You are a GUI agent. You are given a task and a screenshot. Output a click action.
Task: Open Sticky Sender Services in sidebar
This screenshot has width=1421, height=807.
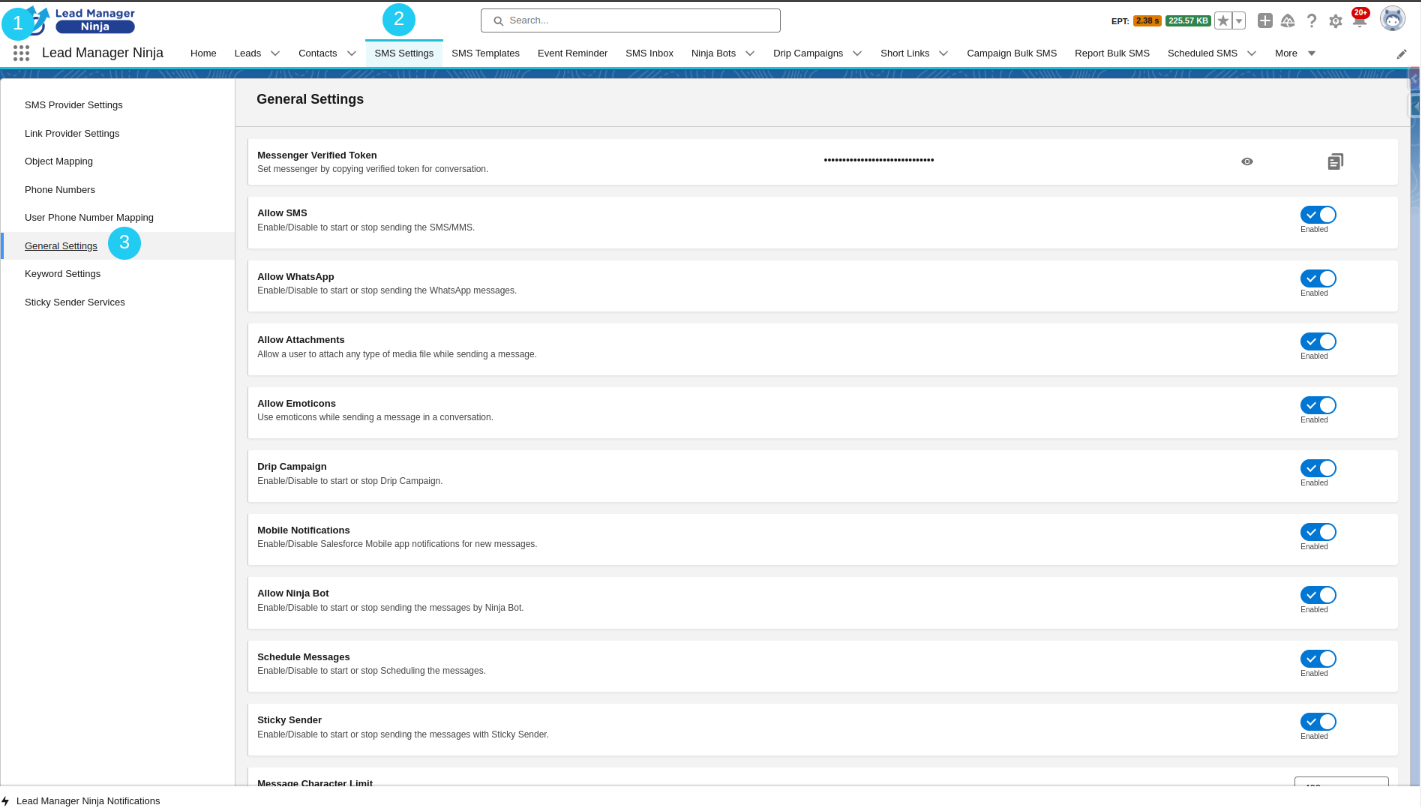pyautogui.click(x=75, y=302)
